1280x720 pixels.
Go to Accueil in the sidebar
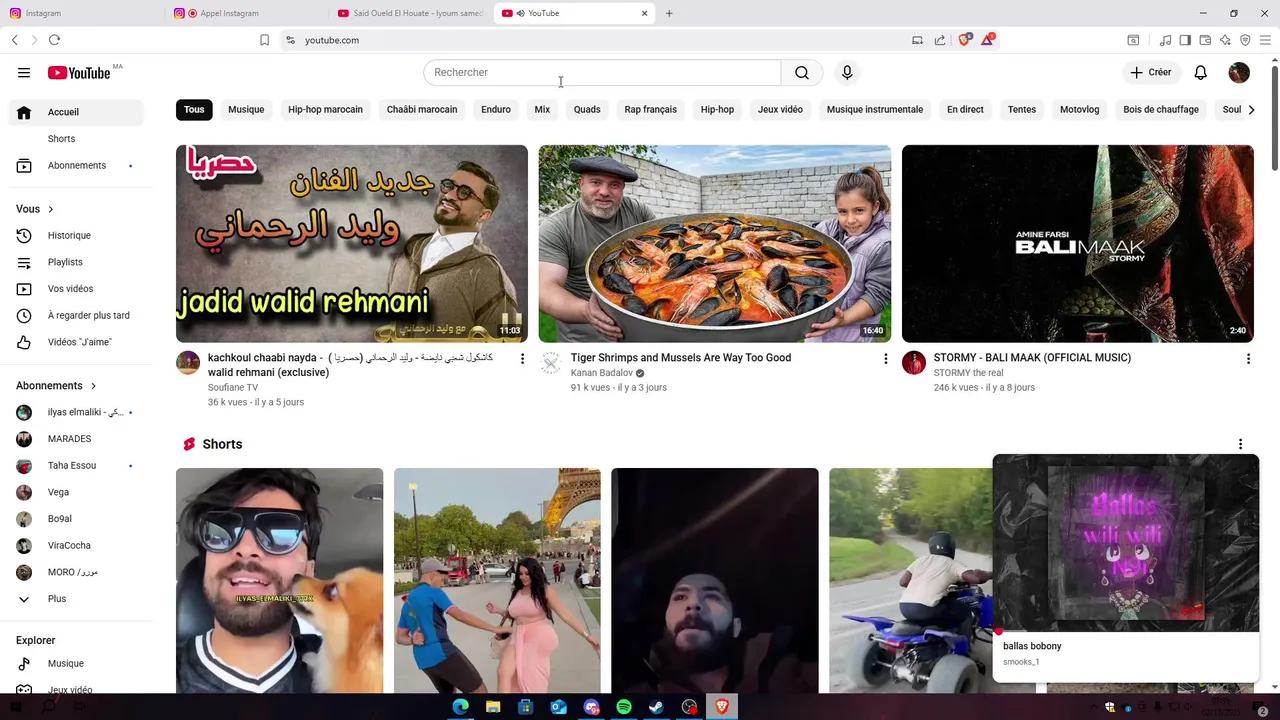tap(76, 112)
